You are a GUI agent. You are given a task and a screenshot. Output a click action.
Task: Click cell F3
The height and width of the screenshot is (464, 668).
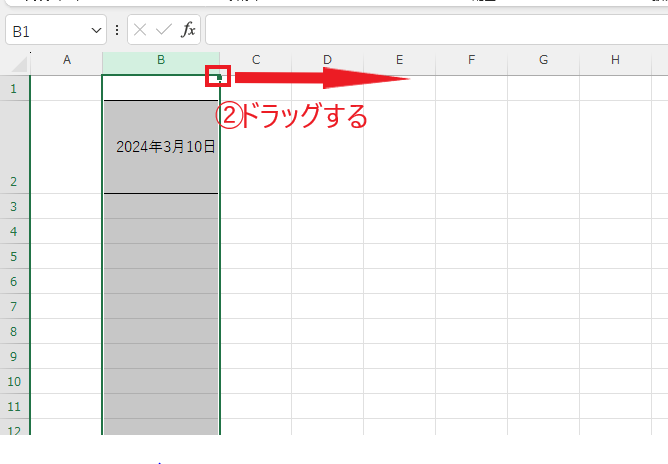(x=471, y=206)
